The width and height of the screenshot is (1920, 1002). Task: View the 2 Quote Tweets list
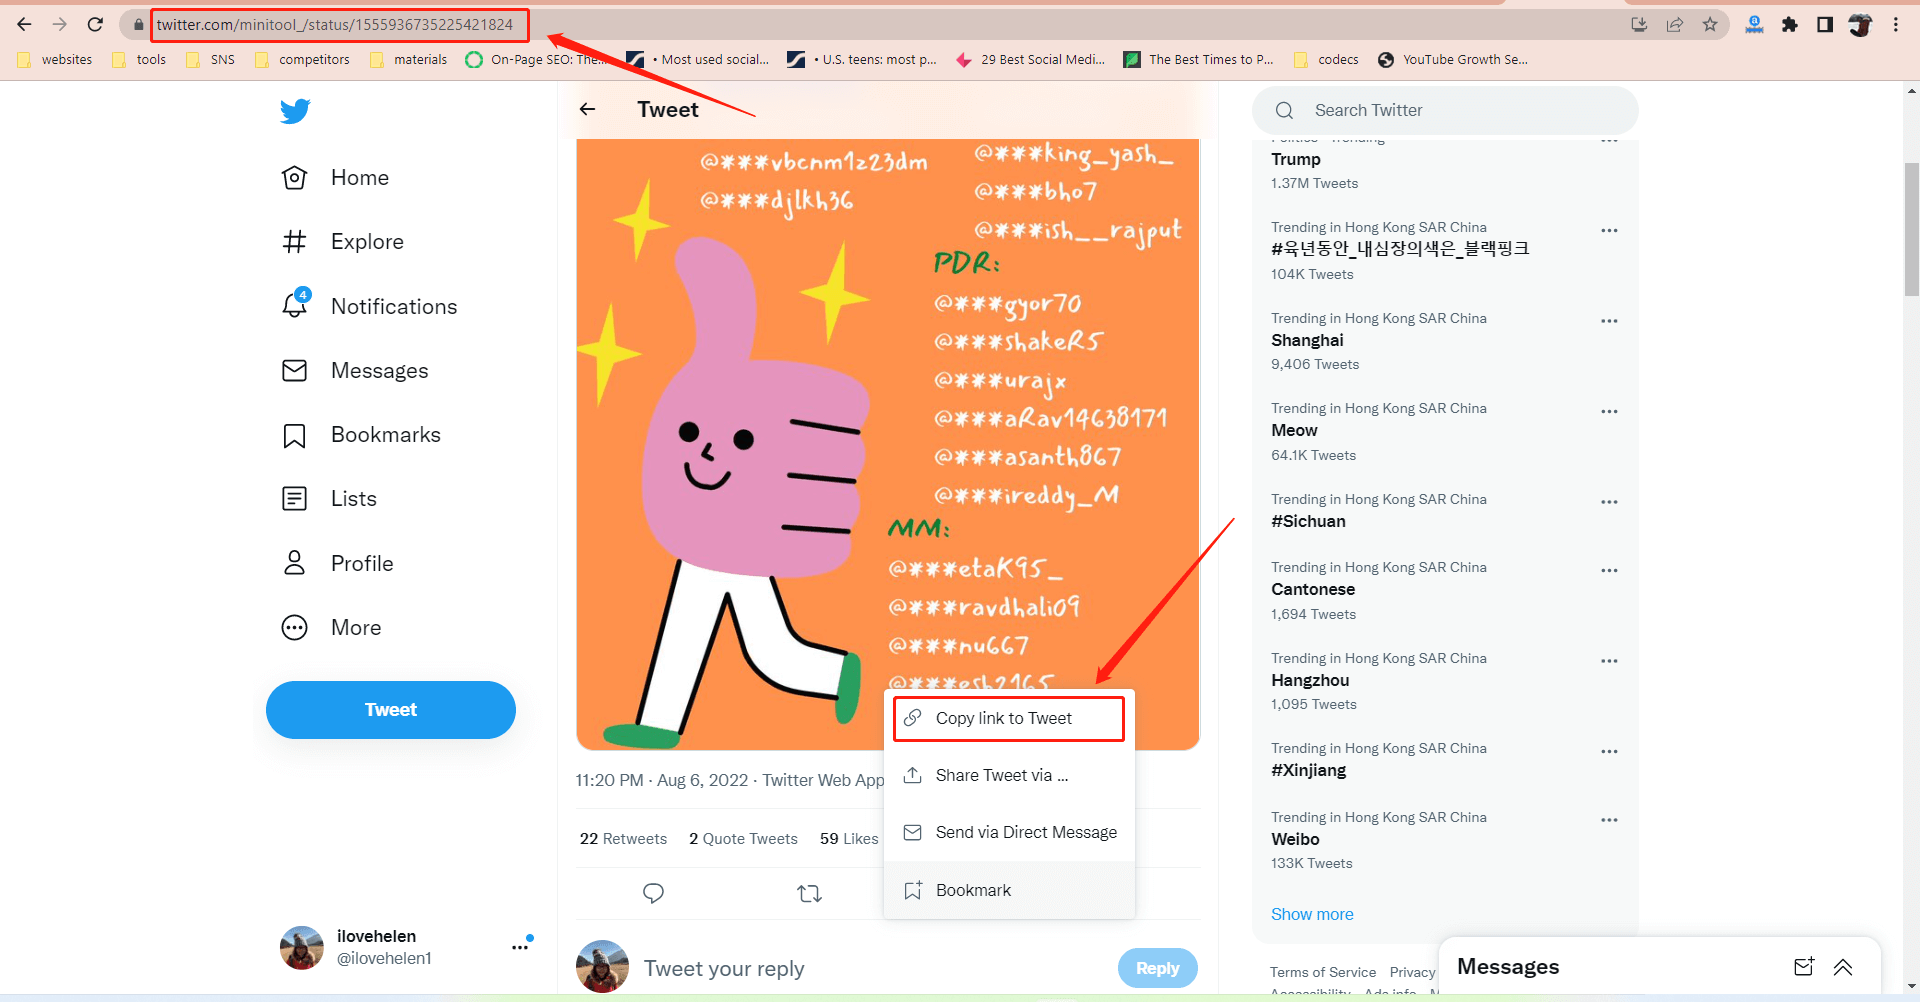click(743, 839)
